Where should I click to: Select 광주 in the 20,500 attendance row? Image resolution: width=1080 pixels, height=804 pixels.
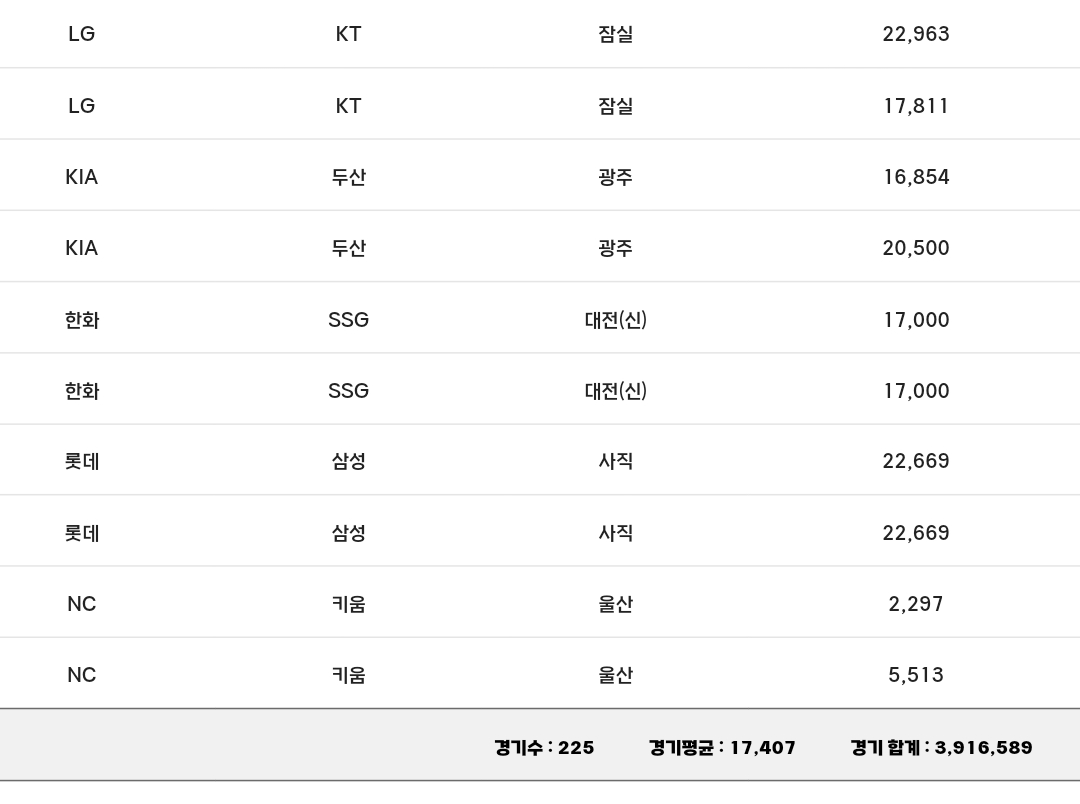pos(616,248)
